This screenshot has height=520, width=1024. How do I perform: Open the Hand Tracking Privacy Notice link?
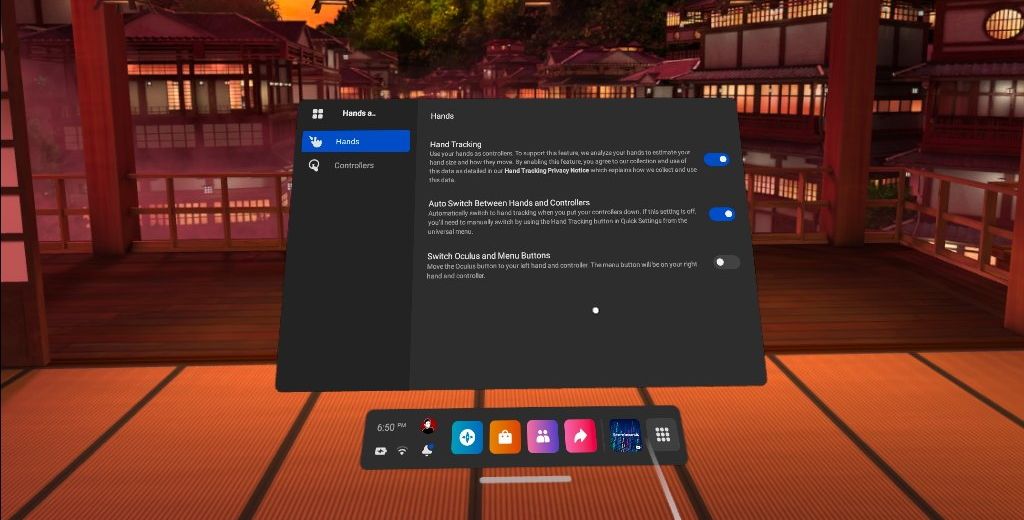(x=547, y=171)
